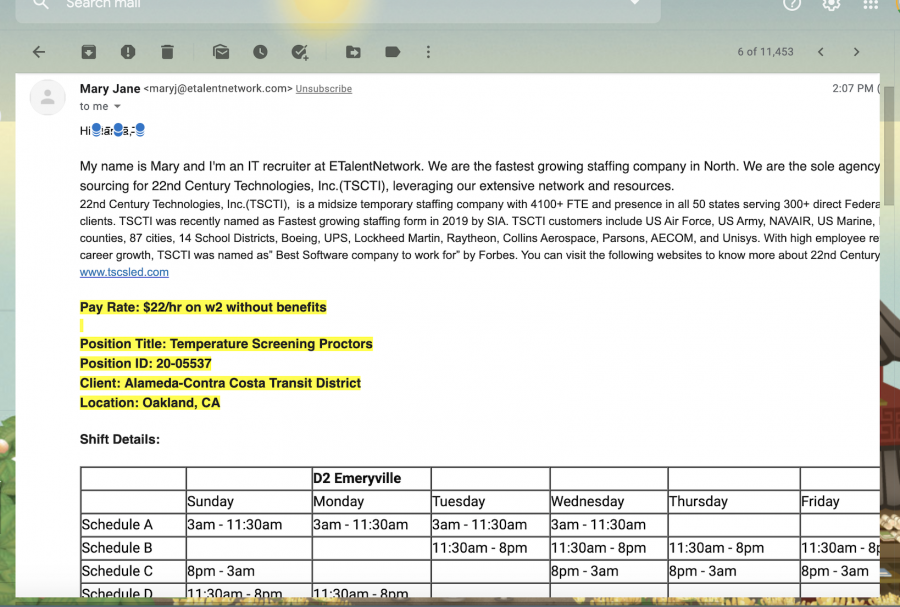Screen dimensions: 900x607
Task: Click the Thursday column header
Action: pos(734,501)
